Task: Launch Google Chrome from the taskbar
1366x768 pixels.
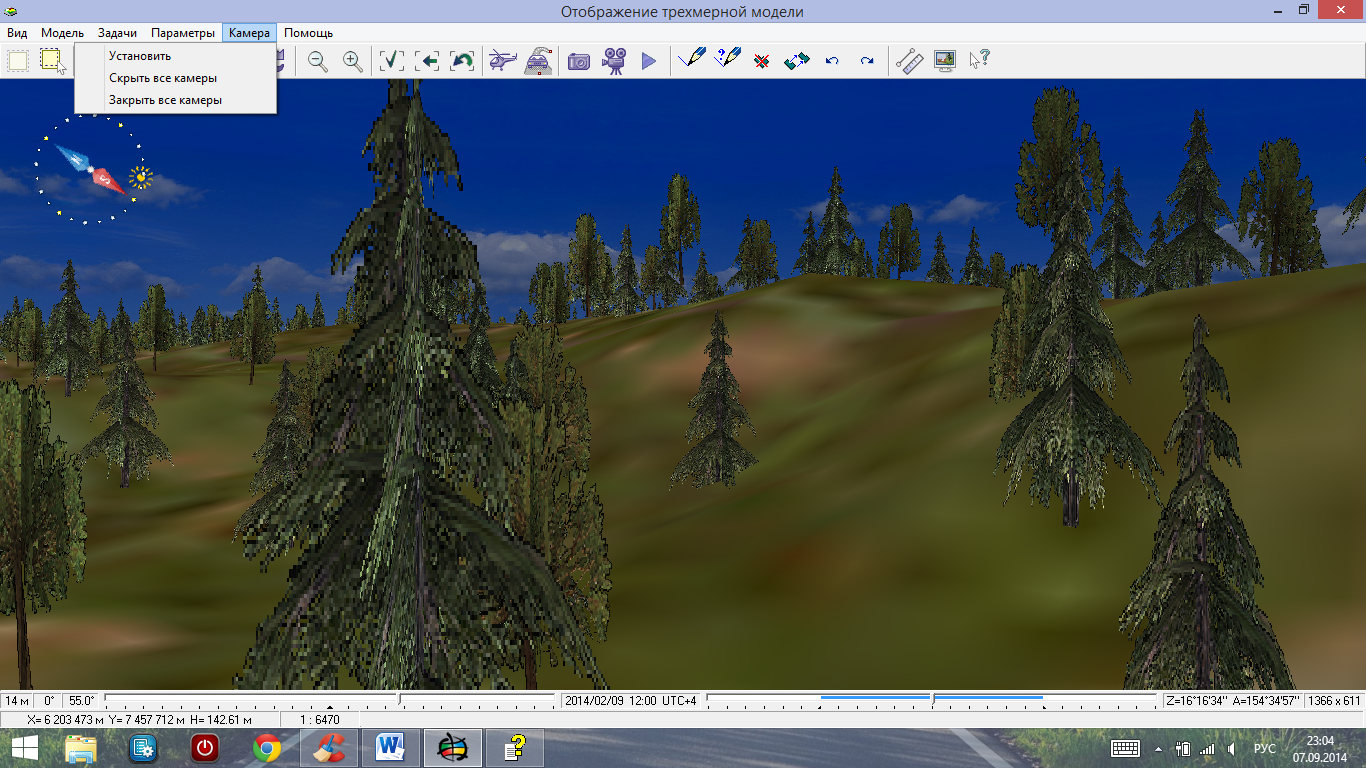Action: pos(267,748)
